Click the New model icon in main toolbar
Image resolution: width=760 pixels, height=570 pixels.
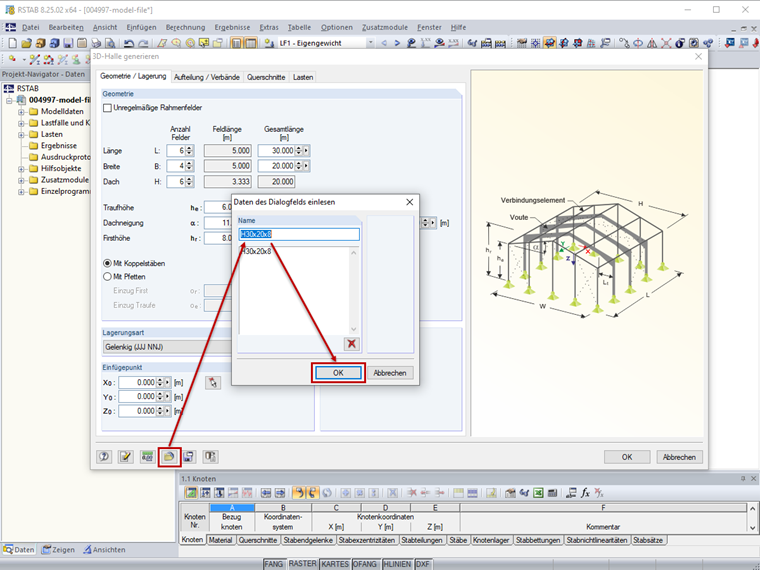tap(12, 43)
